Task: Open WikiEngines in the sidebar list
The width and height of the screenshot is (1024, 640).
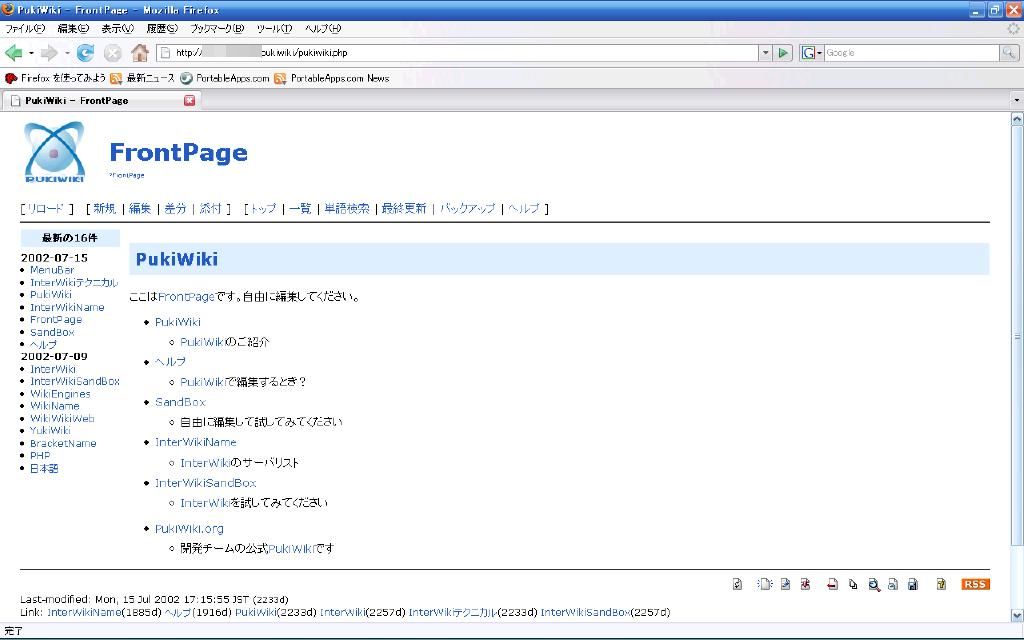Action: click(60, 394)
